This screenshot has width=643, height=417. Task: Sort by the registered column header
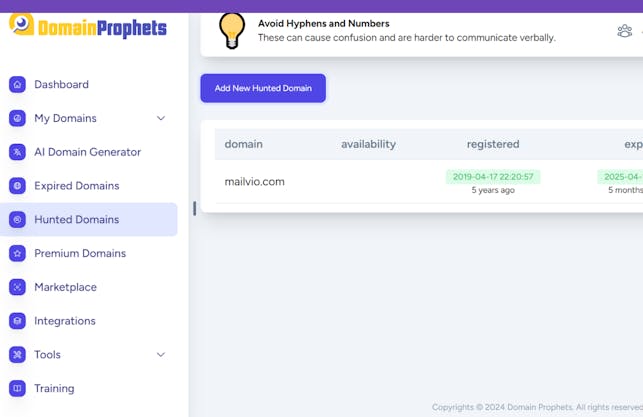(492, 144)
